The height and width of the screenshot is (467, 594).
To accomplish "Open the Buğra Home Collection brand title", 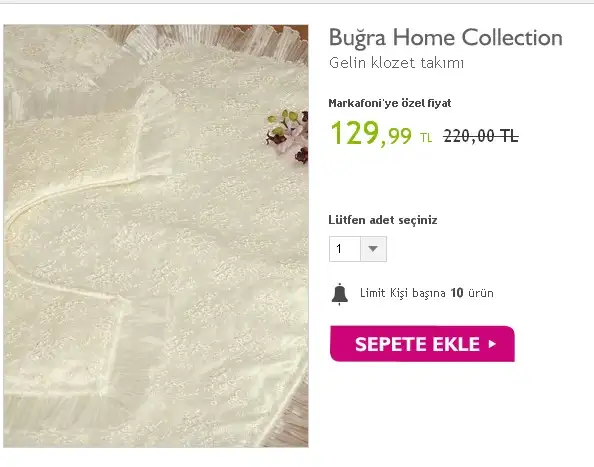I will pyautogui.click(x=446, y=37).
